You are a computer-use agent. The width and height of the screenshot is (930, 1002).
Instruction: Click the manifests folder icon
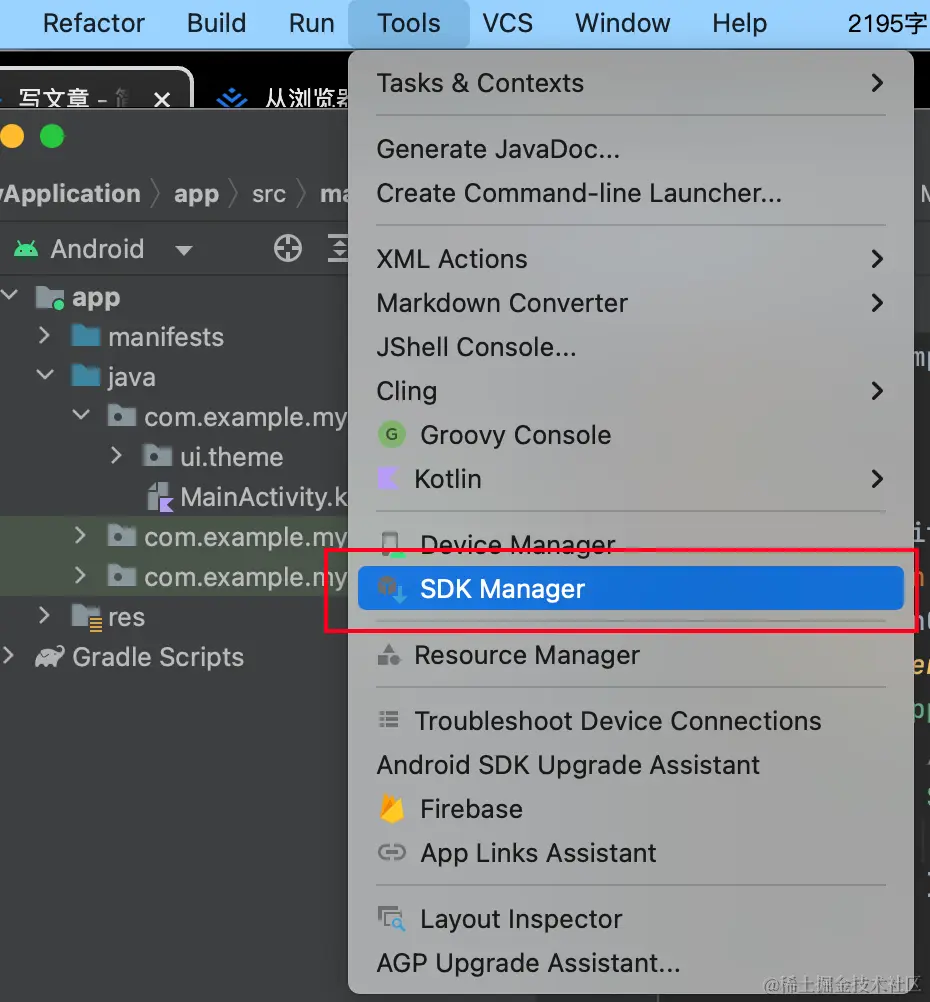point(86,335)
